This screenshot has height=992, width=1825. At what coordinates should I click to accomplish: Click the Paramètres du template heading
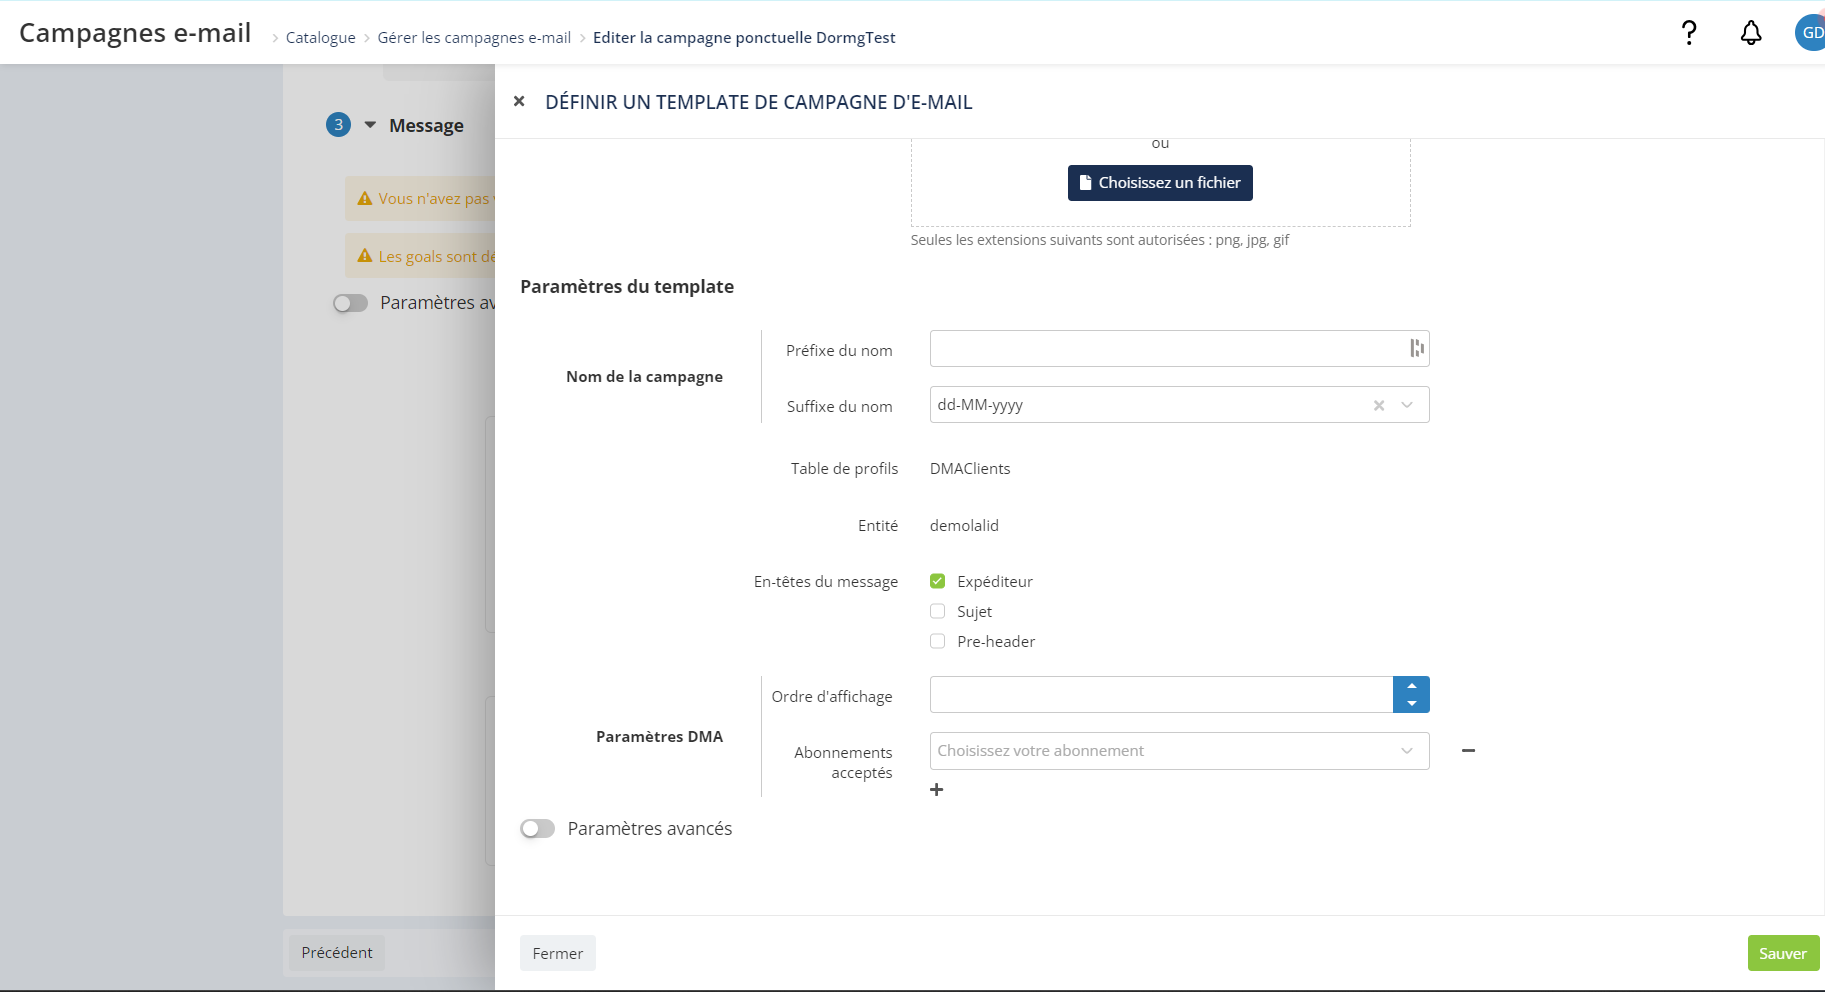pyautogui.click(x=627, y=287)
